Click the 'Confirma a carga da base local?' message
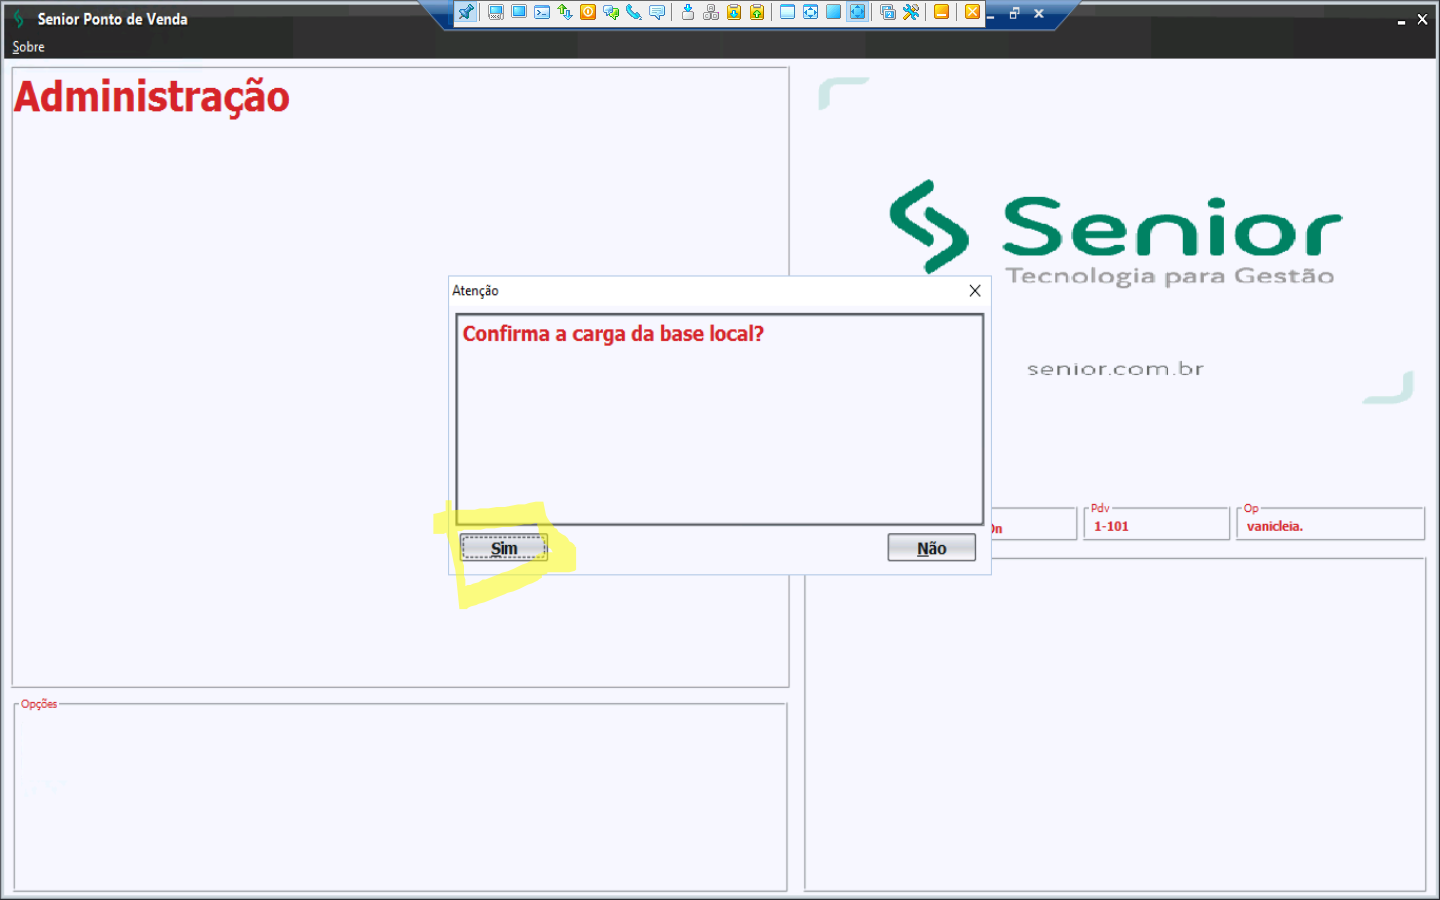This screenshot has height=900, width=1440. coord(613,334)
